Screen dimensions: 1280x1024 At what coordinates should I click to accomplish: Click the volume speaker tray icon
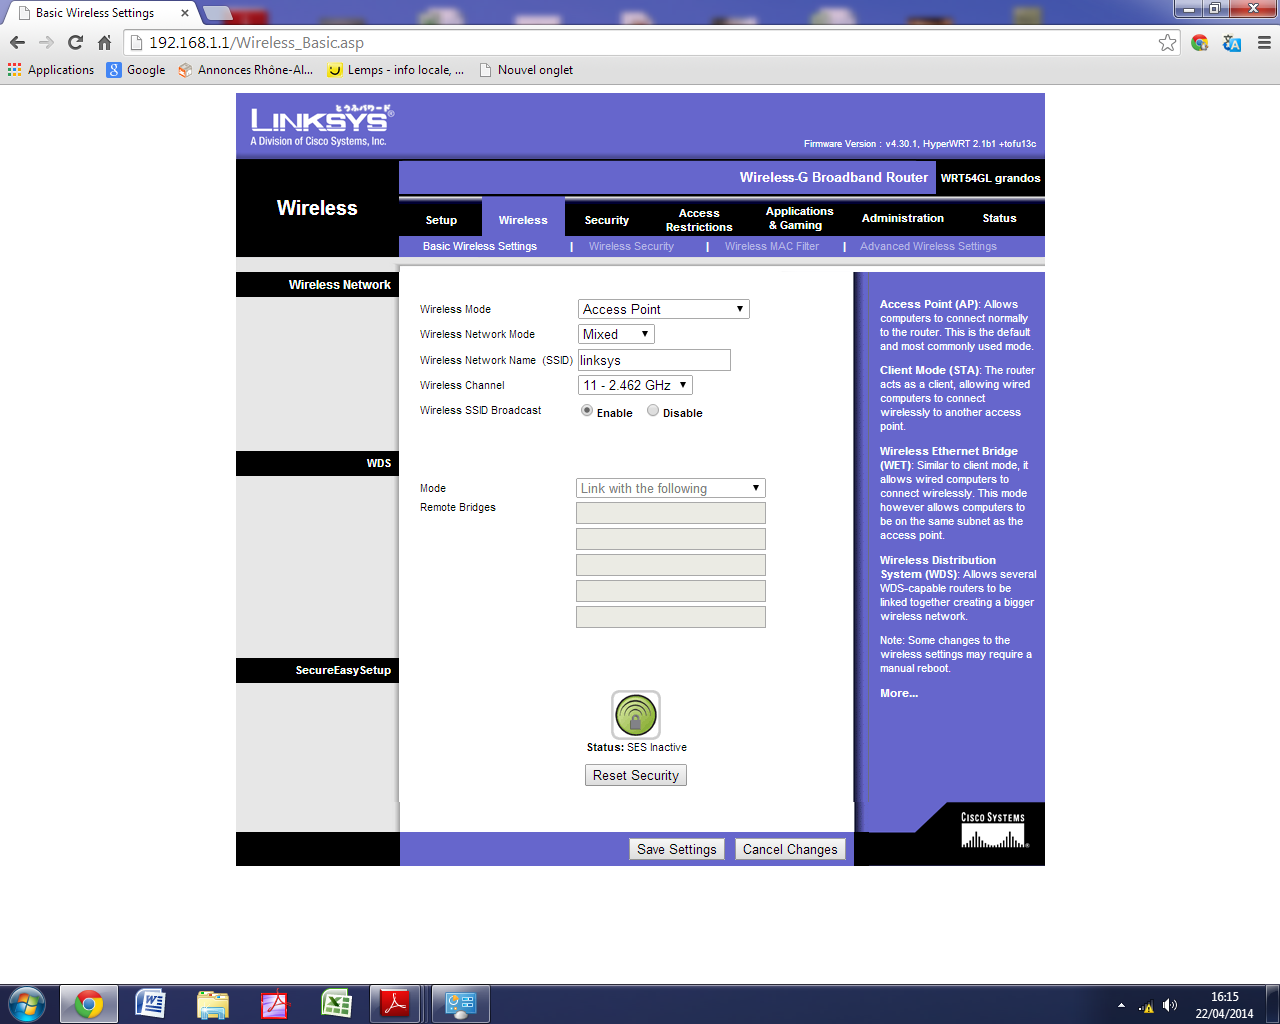[x=1170, y=1006]
